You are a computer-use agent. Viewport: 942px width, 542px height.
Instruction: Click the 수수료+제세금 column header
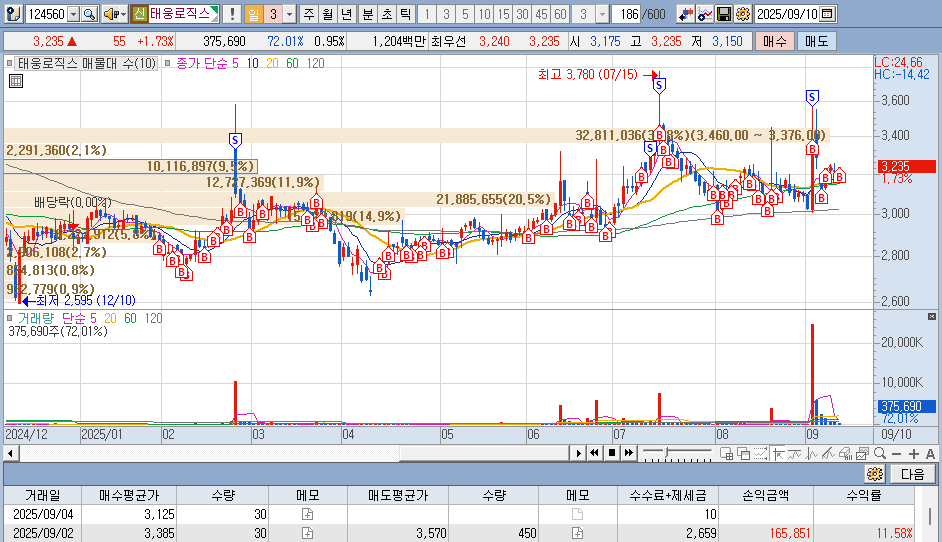(x=668, y=495)
